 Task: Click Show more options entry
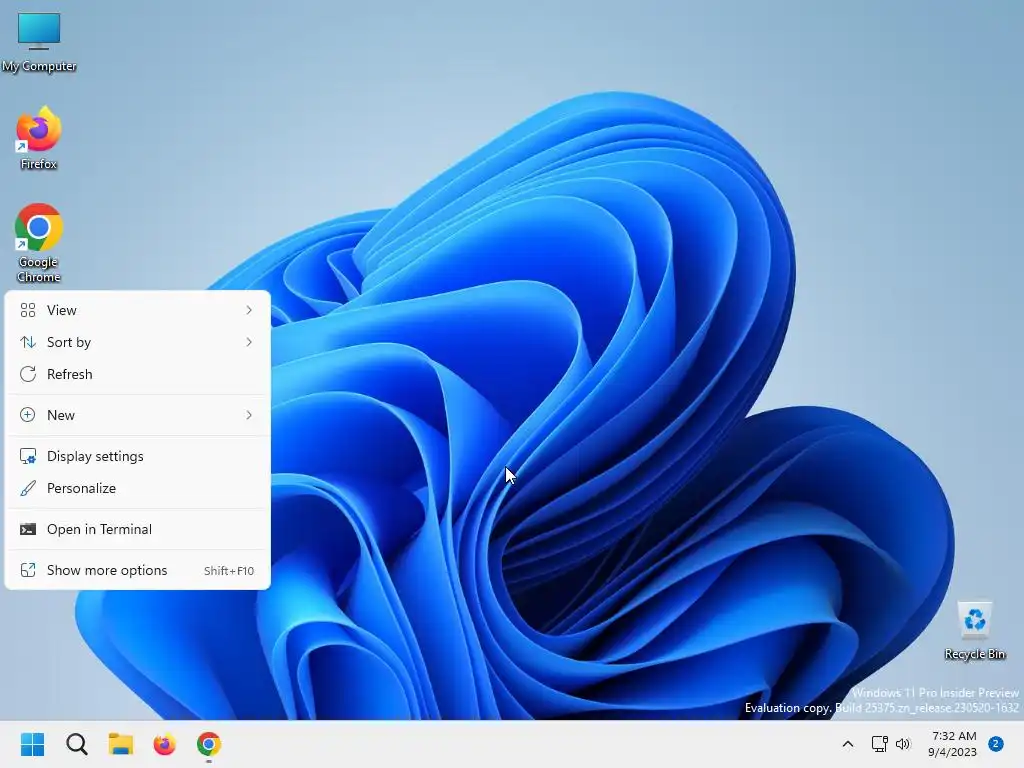(x=138, y=570)
